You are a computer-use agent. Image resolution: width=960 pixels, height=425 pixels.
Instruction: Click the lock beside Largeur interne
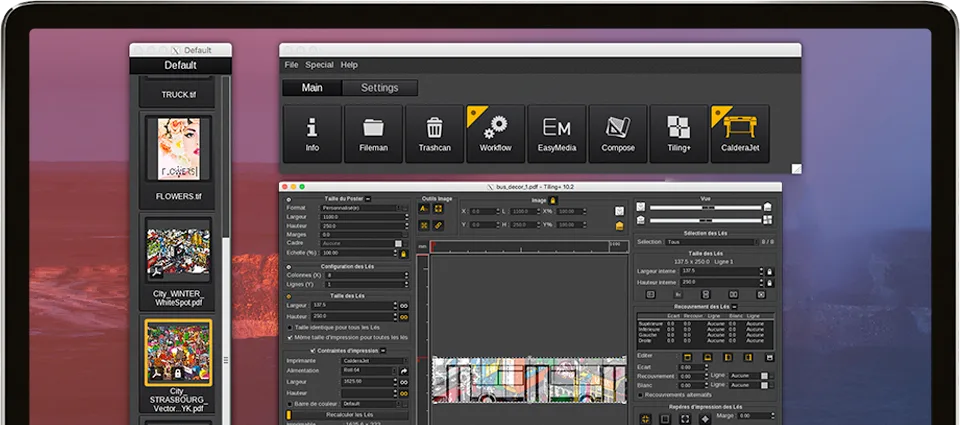[x=770, y=271]
